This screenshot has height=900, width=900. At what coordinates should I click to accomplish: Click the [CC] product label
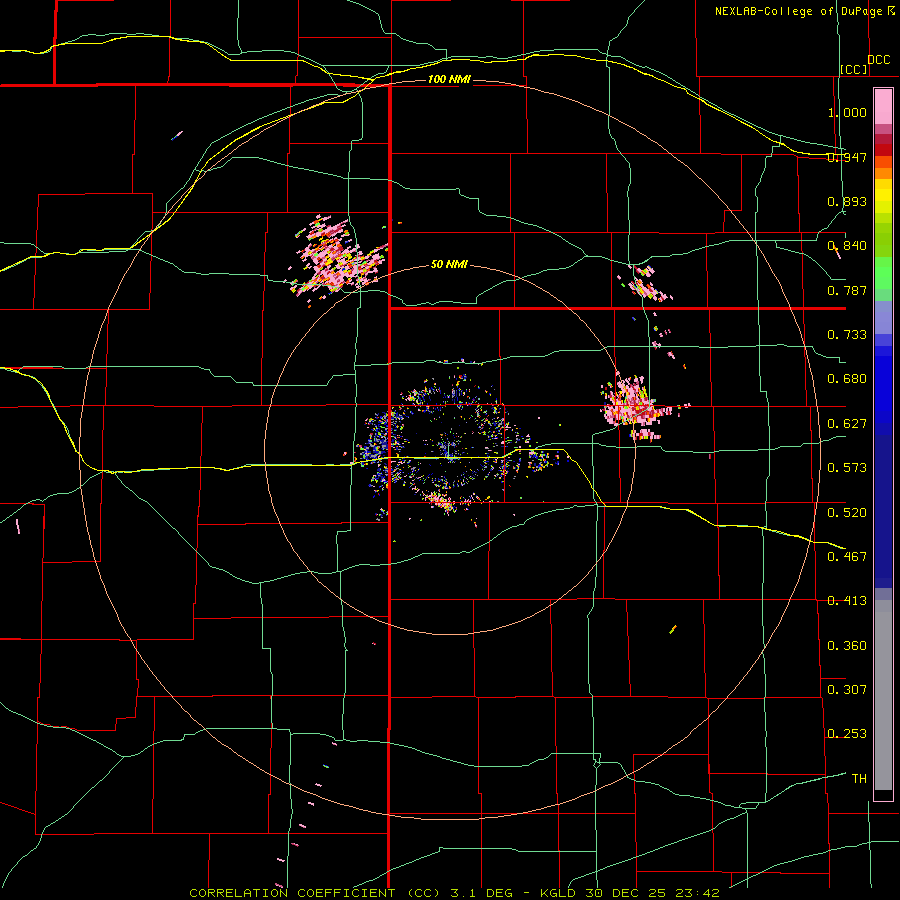point(854,69)
